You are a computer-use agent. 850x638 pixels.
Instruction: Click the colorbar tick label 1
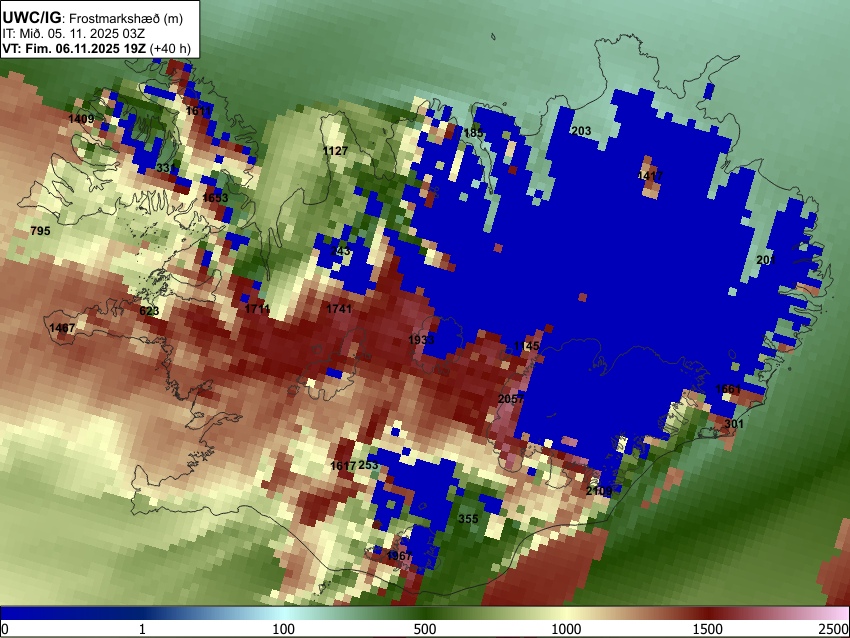pos(142,629)
